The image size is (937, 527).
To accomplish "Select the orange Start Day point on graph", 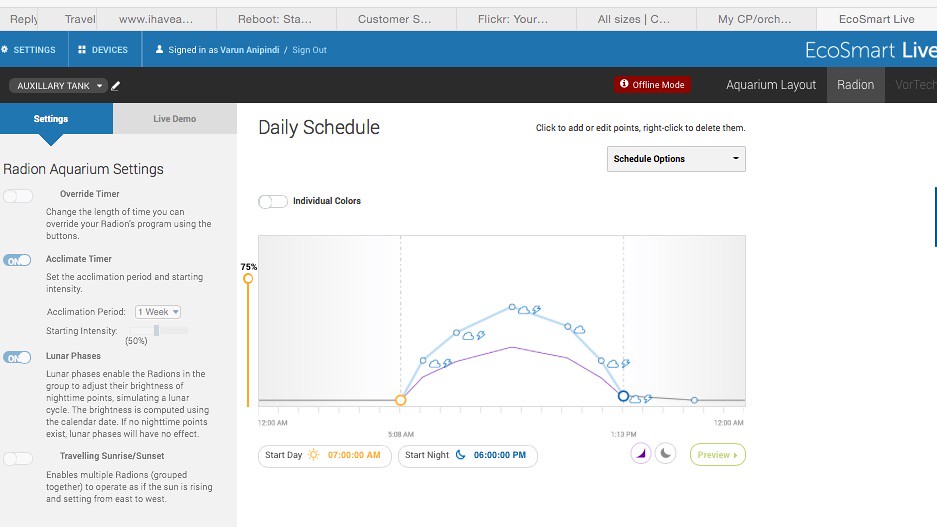I will coord(400,400).
